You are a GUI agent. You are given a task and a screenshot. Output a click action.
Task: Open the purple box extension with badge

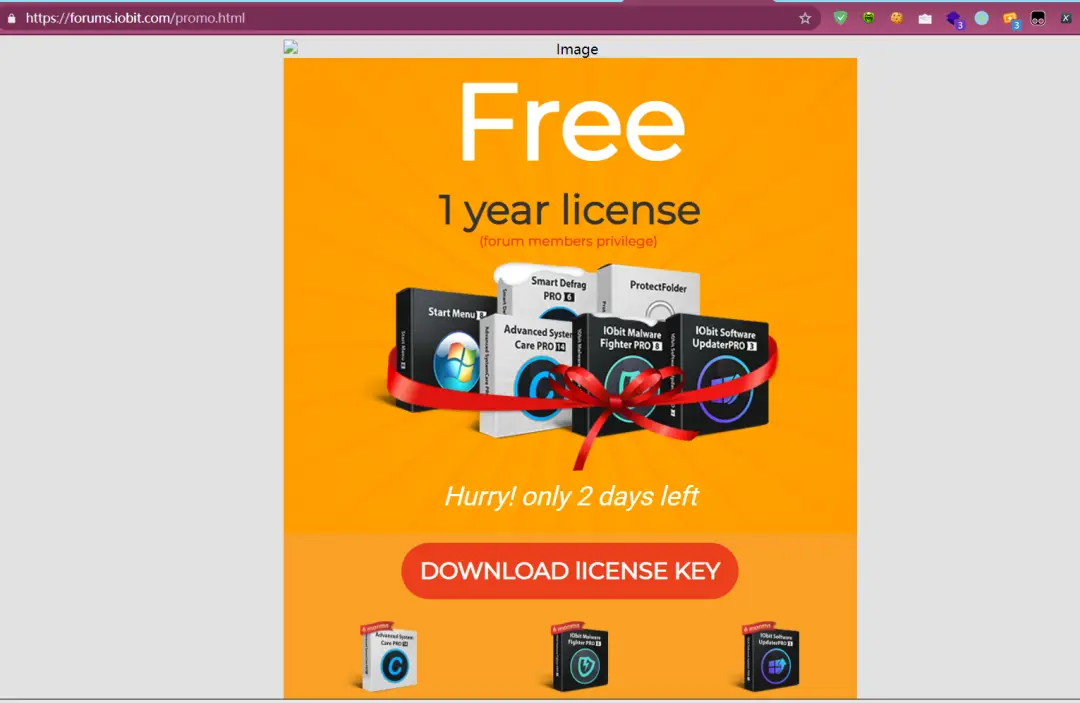[955, 19]
